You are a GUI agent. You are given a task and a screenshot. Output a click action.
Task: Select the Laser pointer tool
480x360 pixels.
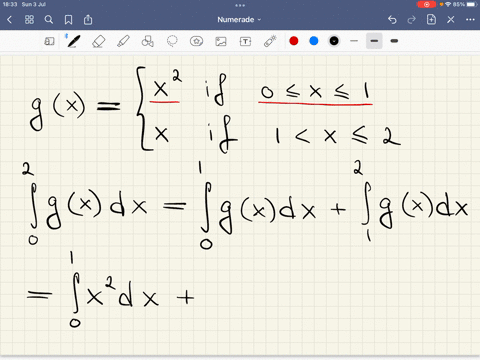click(270, 41)
